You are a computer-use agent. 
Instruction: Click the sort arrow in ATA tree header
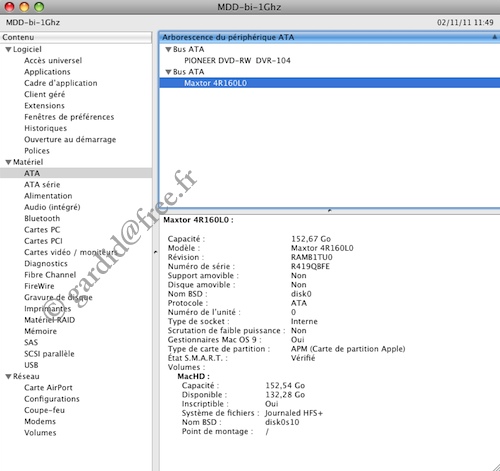[495, 37]
